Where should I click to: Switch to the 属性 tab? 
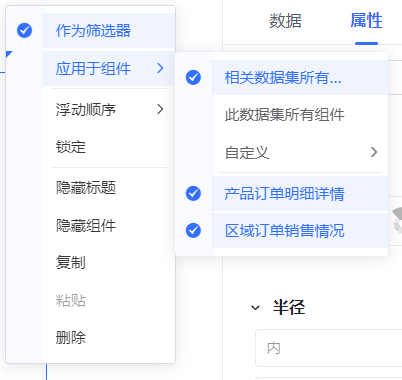tap(366, 21)
